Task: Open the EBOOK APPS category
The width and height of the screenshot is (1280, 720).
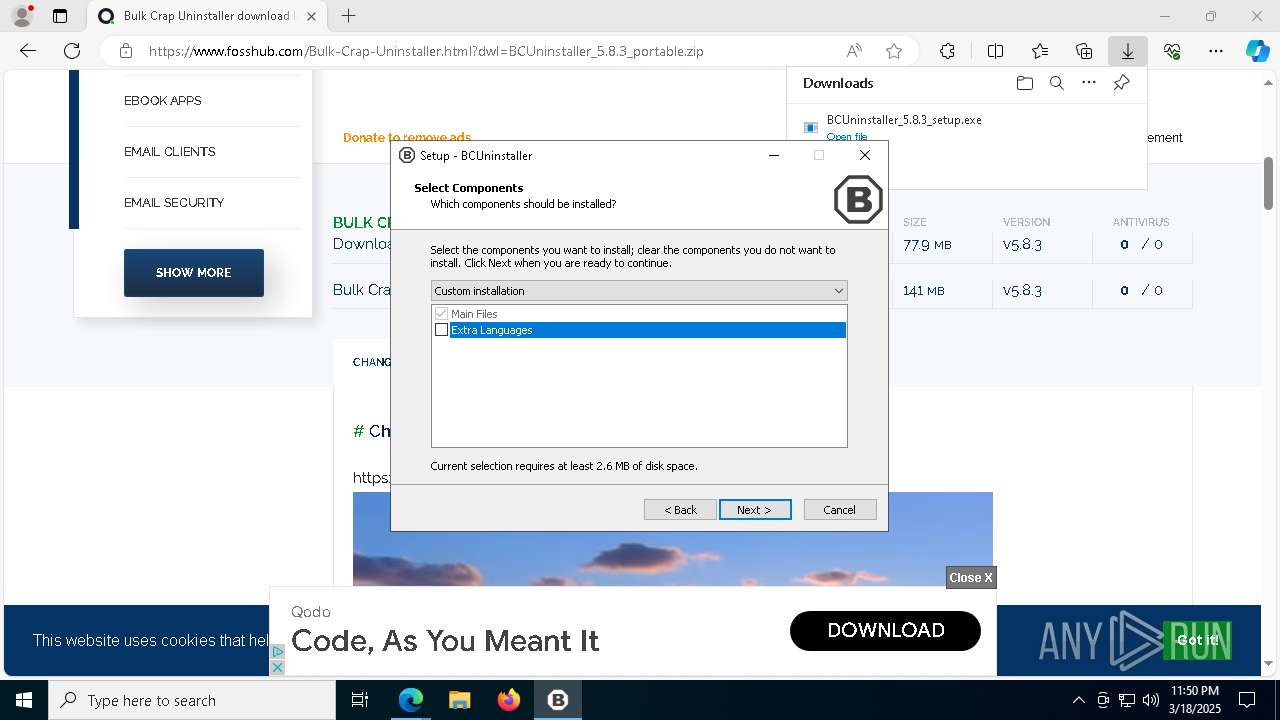Action: pyautogui.click(x=163, y=101)
